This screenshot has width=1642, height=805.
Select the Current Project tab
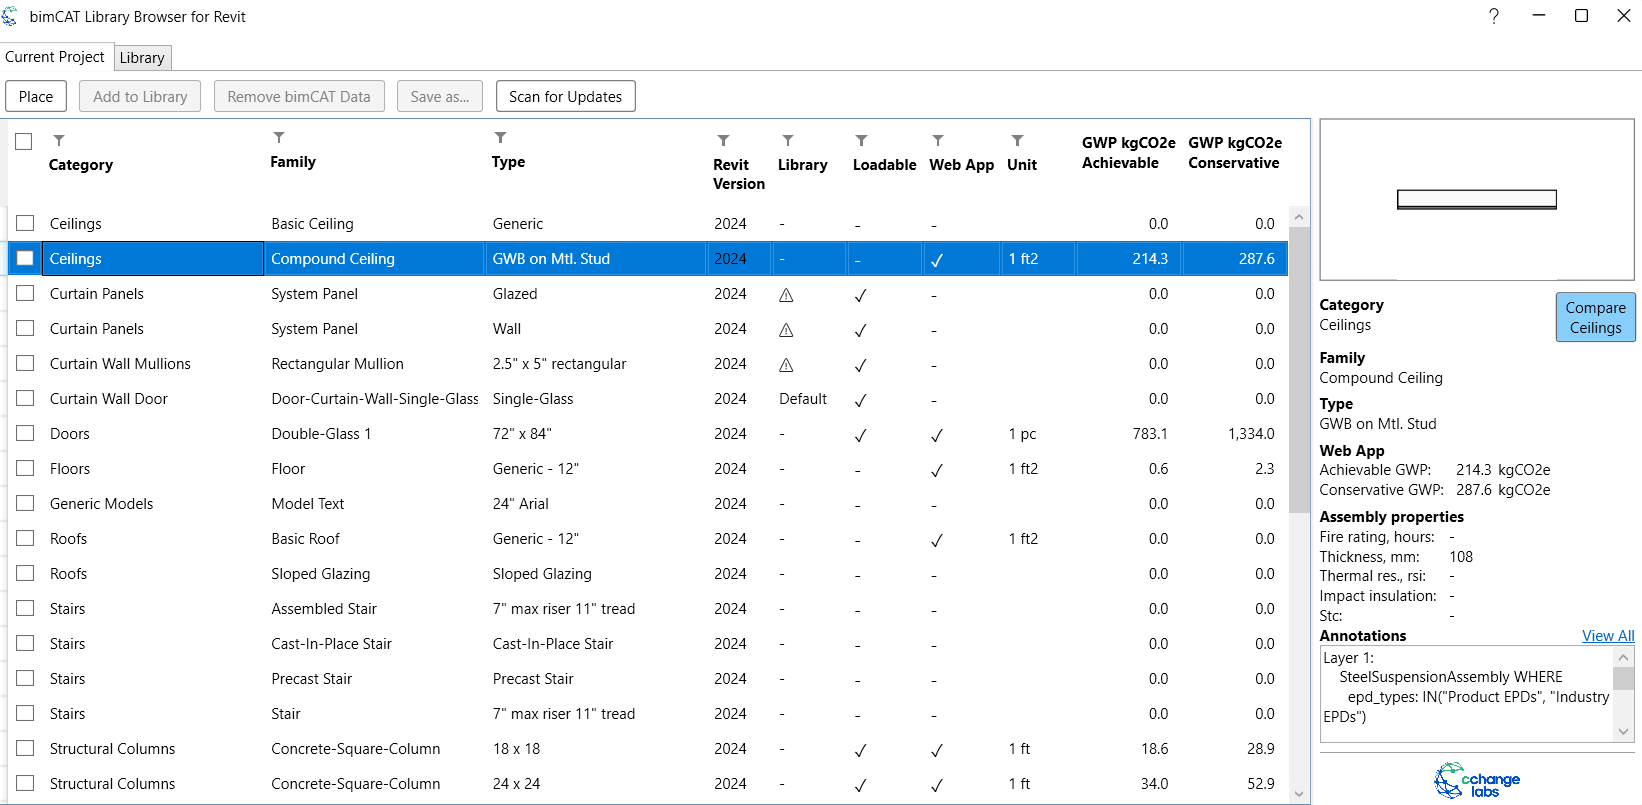pos(55,57)
